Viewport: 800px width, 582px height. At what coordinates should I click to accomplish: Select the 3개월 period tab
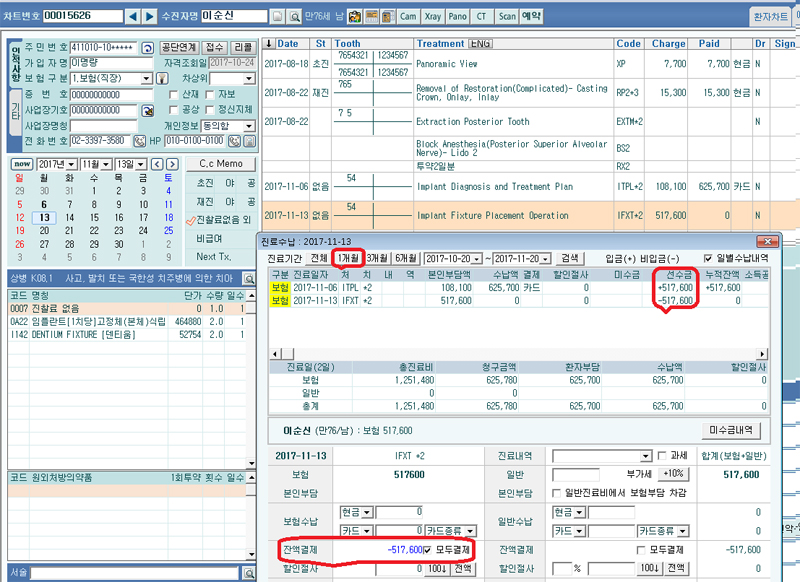tap(379, 257)
